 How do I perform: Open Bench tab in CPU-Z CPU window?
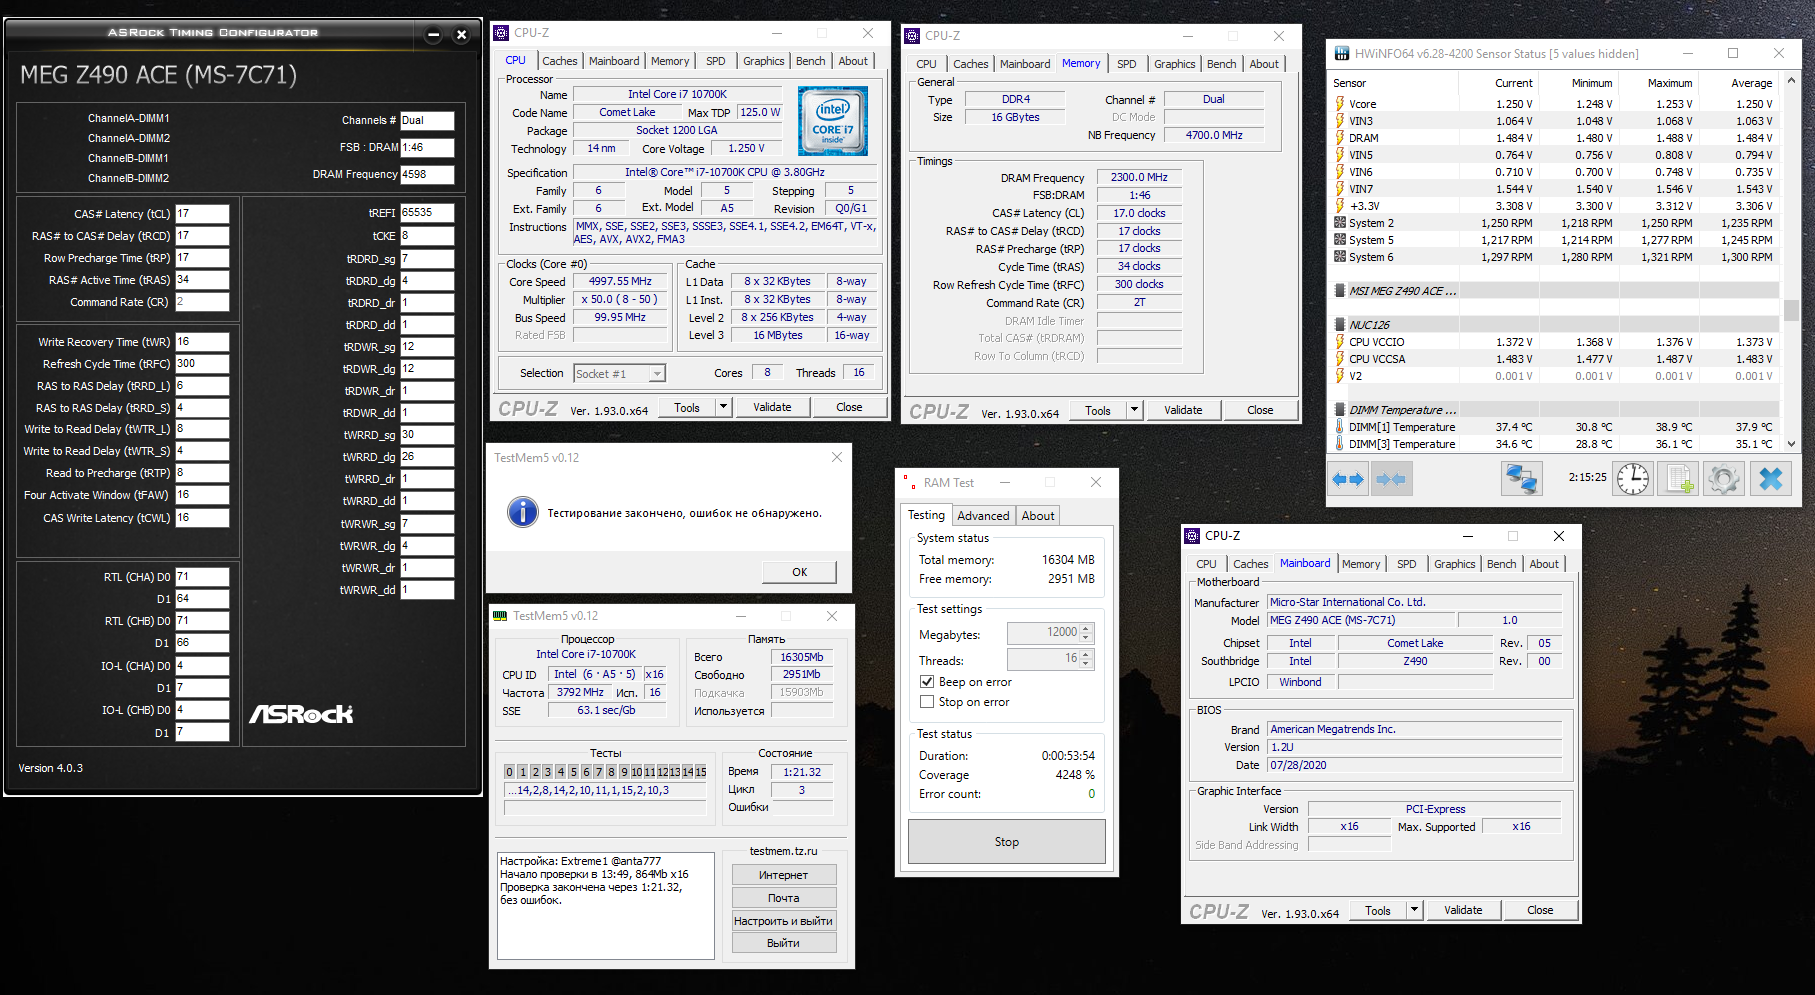pyautogui.click(x=810, y=61)
